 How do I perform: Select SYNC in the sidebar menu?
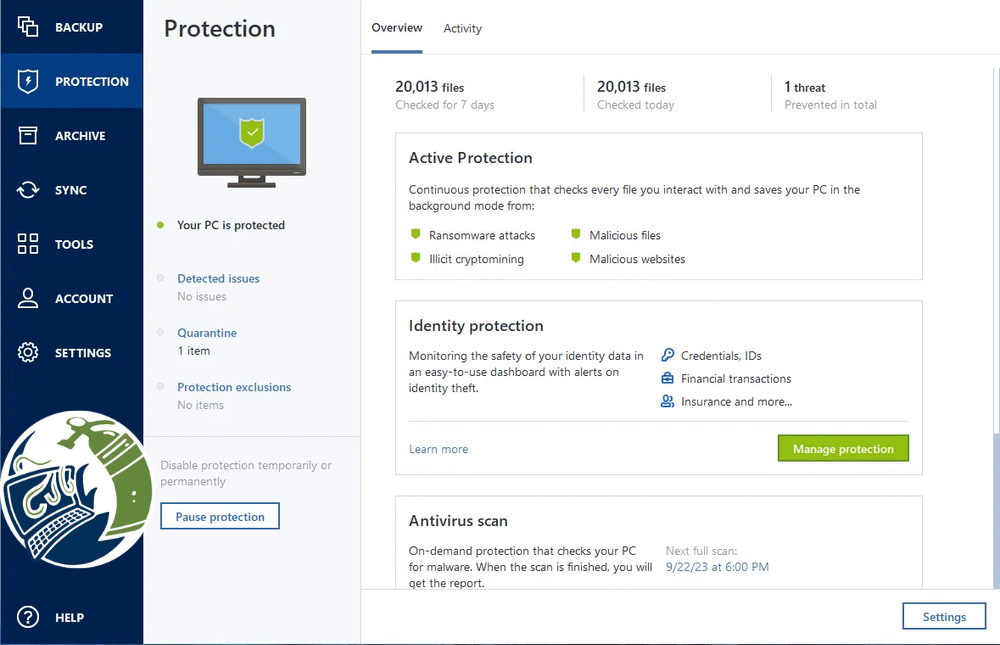71,190
